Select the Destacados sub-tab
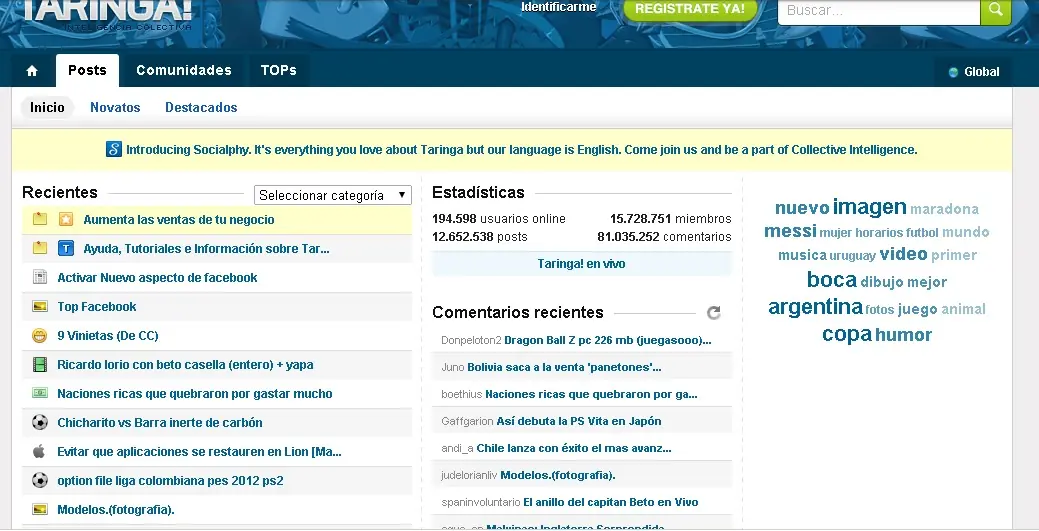This screenshot has height=531, width=1039. [x=201, y=107]
